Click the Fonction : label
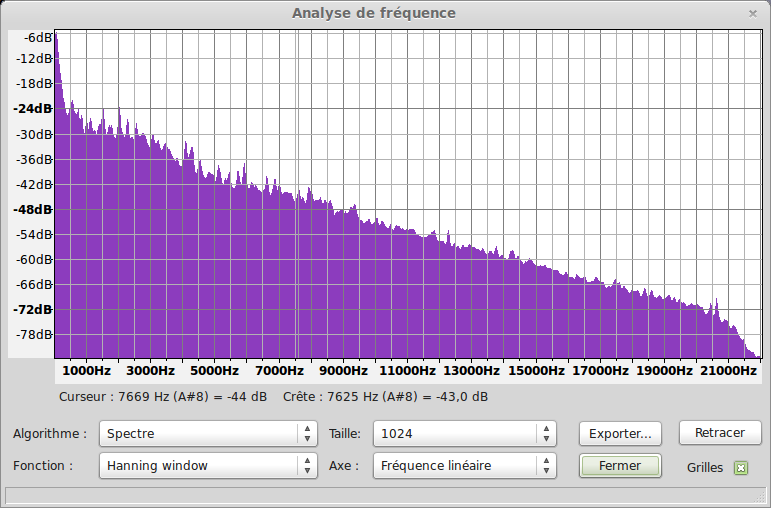The height and width of the screenshot is (508, 771). 43,465
